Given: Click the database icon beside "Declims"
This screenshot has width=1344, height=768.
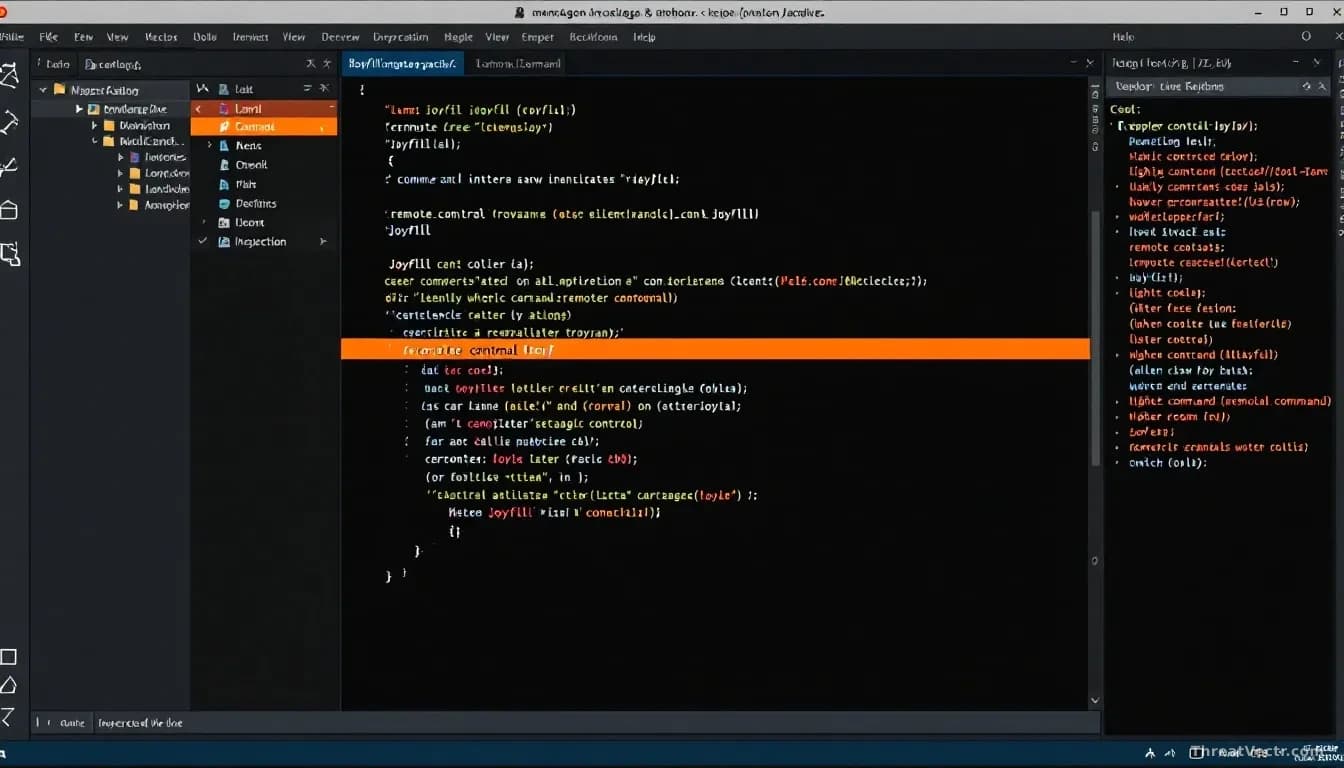Looking at the screenshot, I should coord(224,204).
